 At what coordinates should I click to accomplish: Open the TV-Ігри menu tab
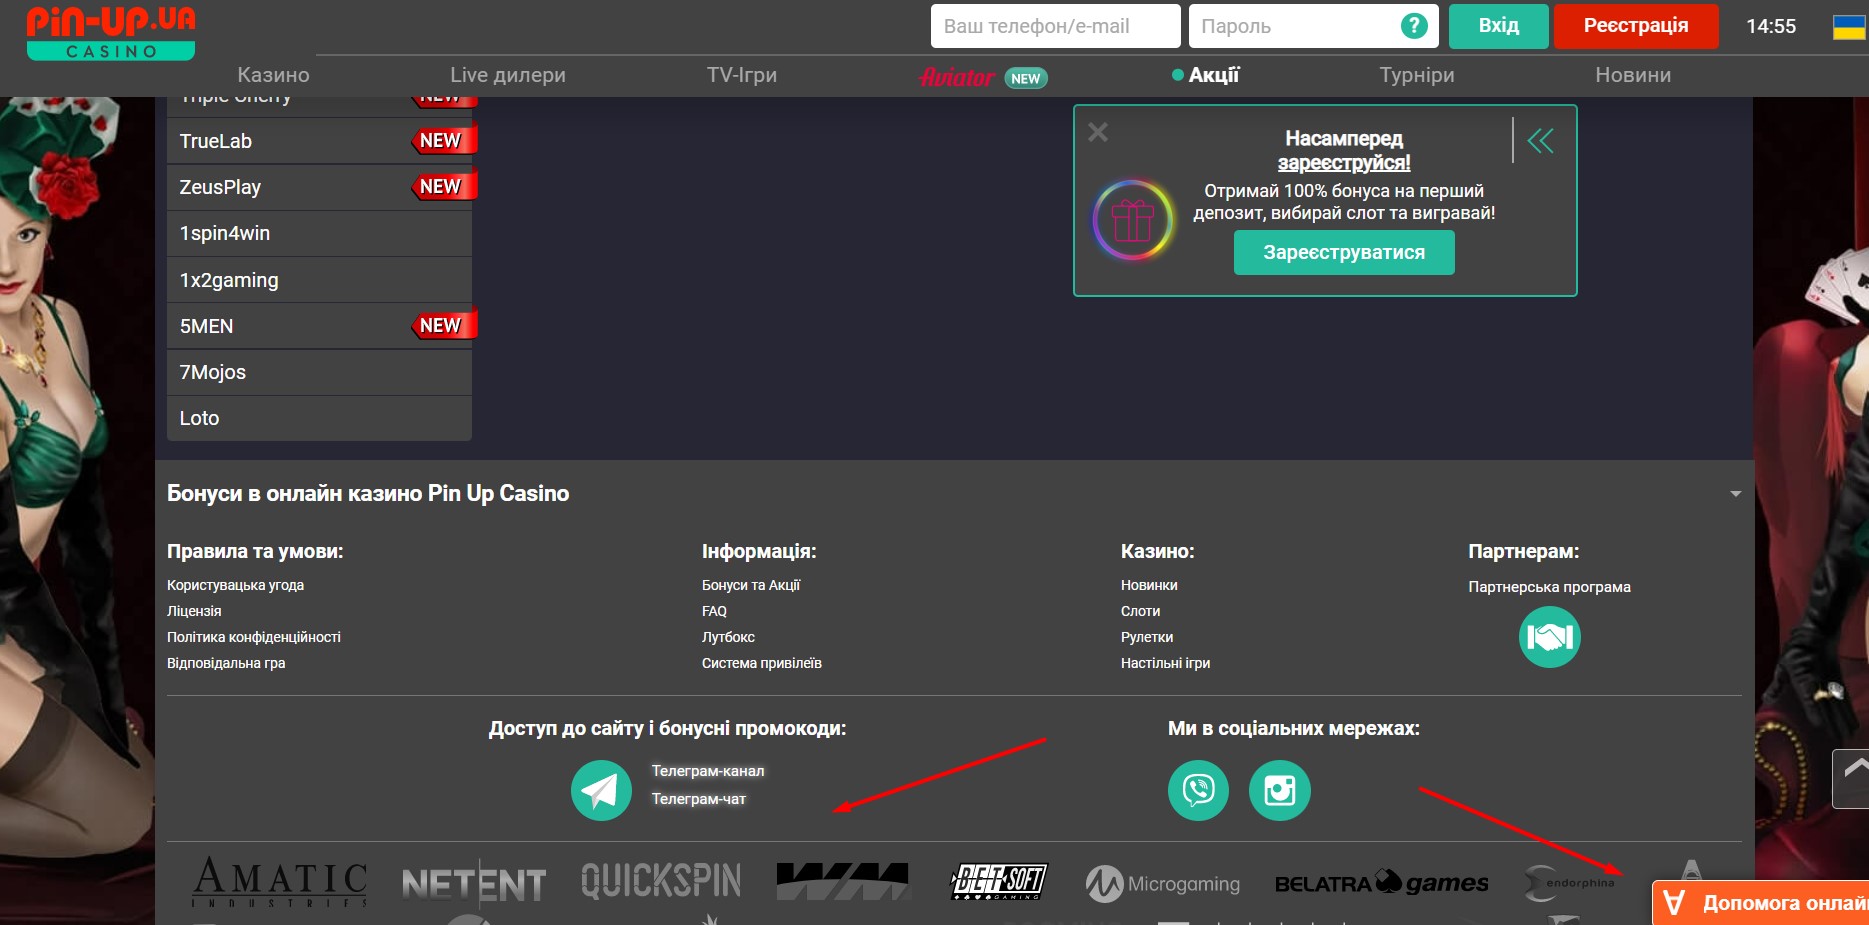pyautogui.click(x=742, y=75)
